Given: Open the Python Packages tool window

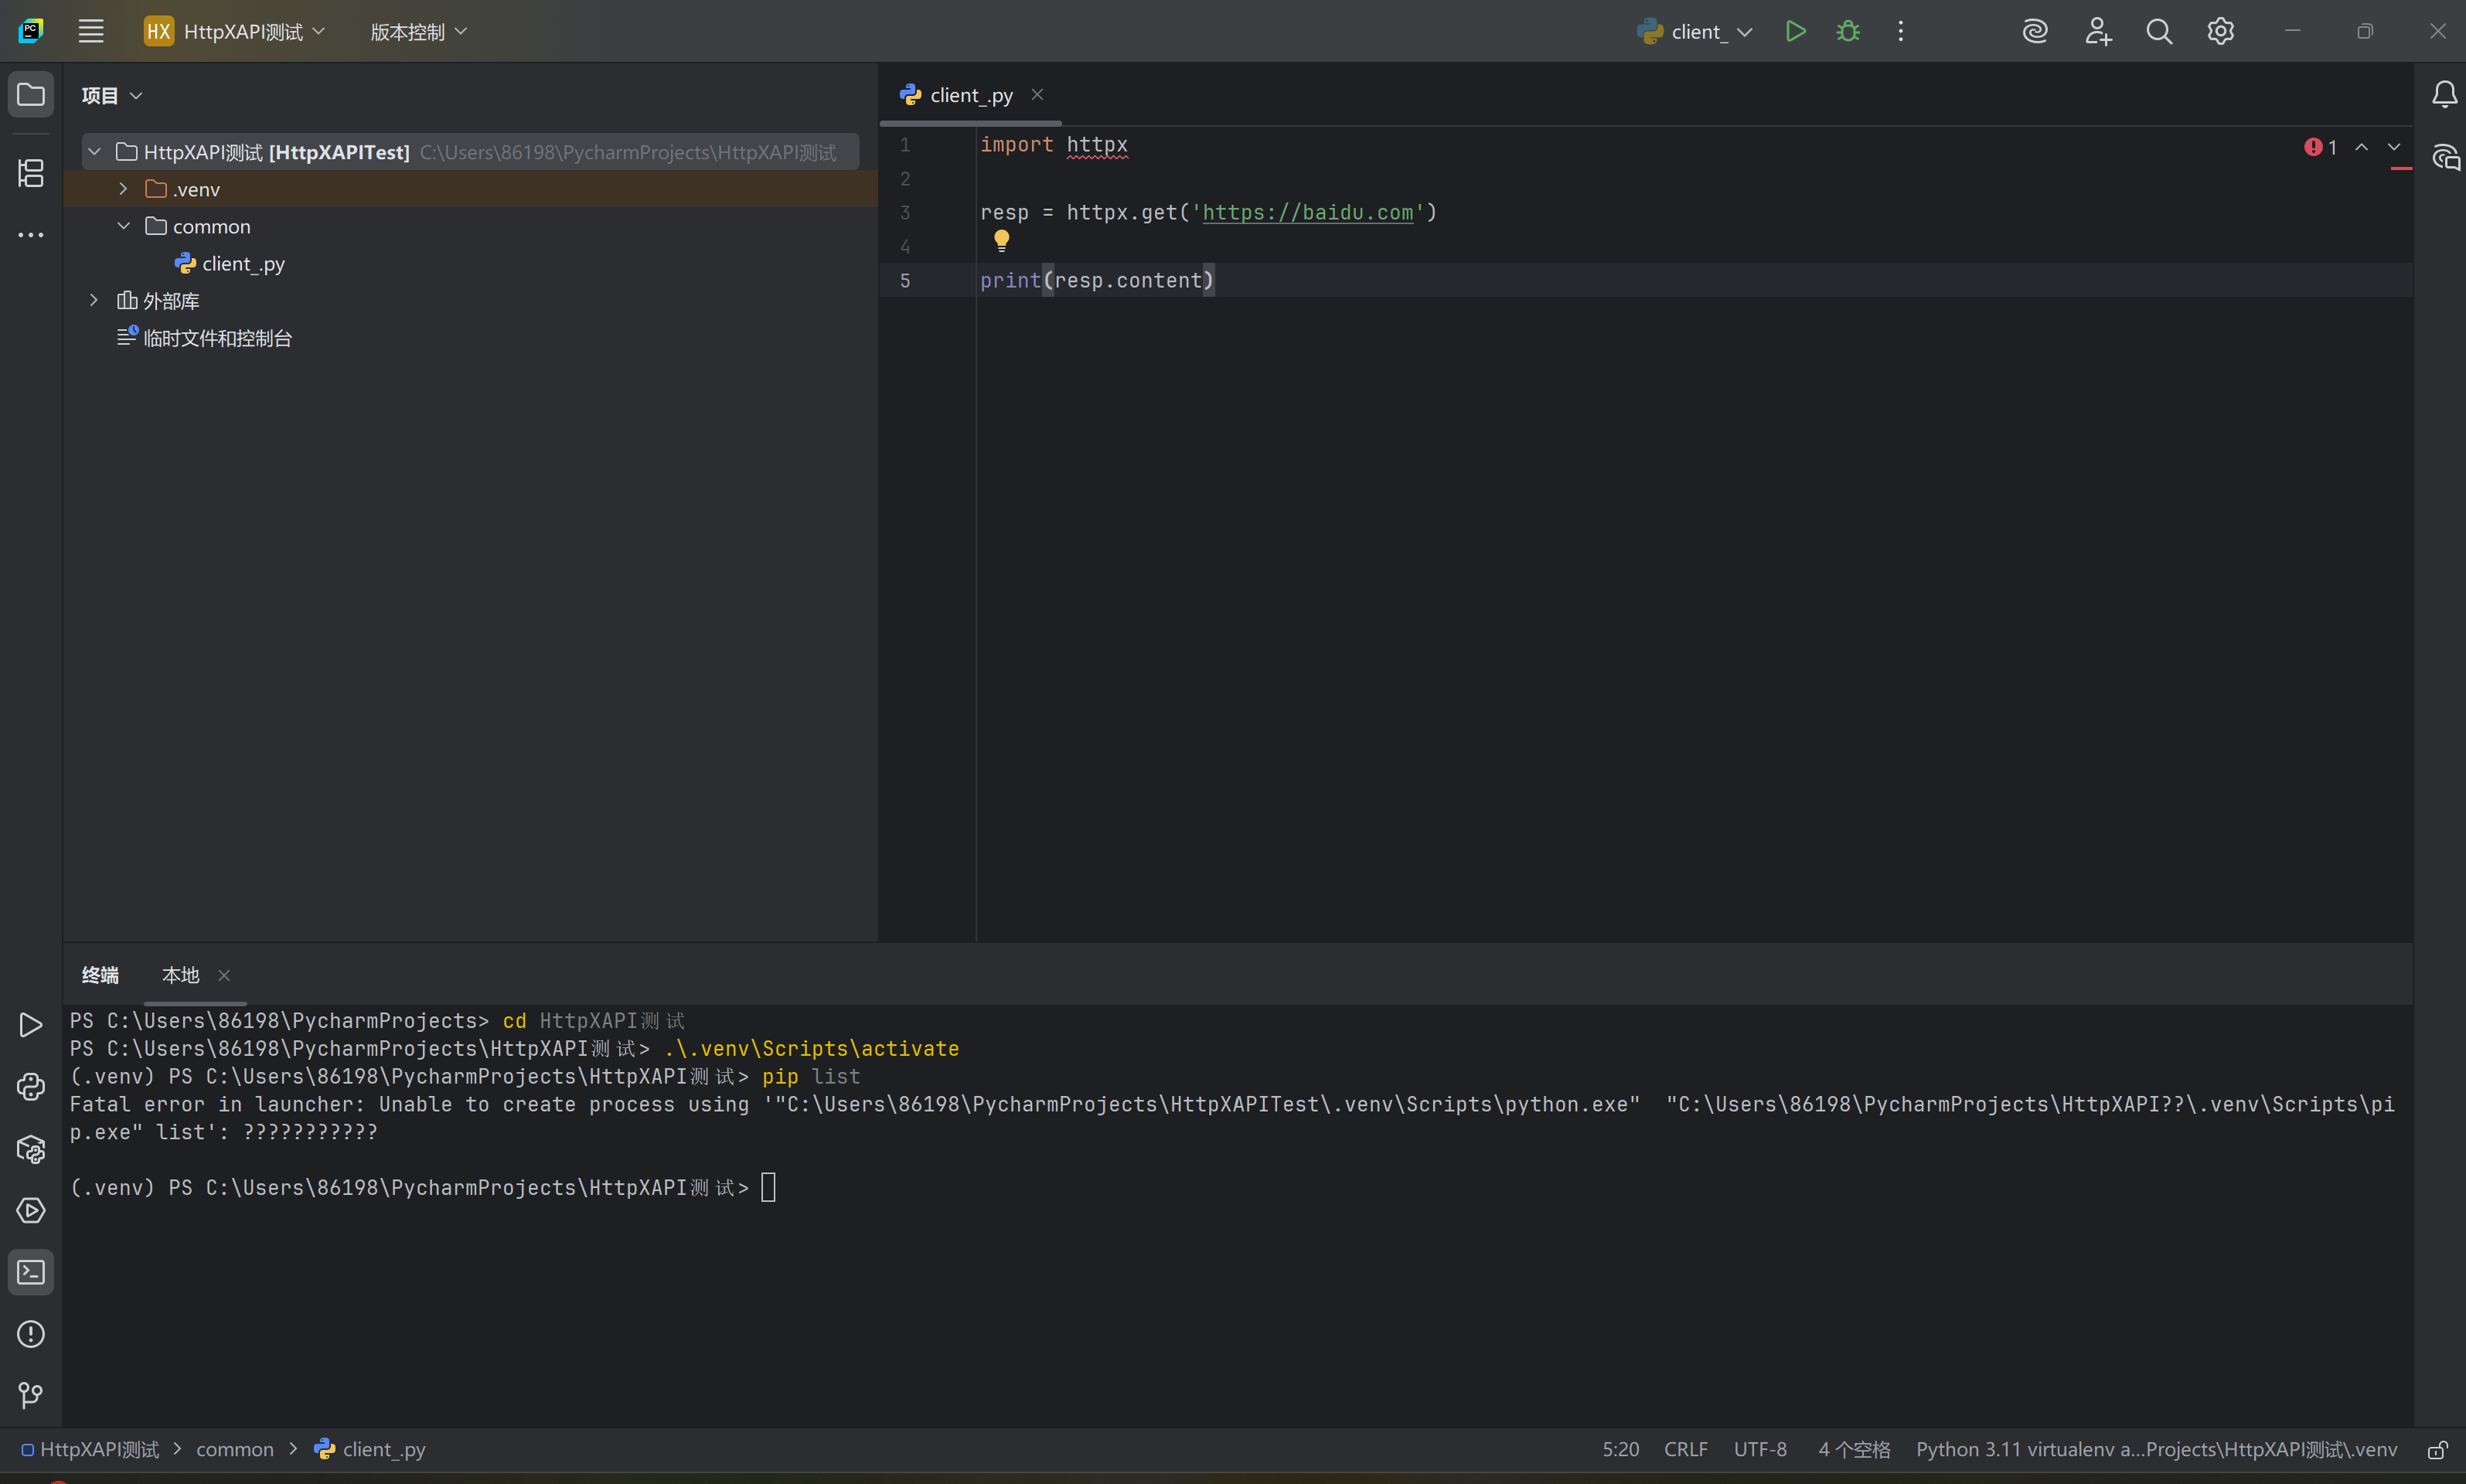Looking at the screenshot, I should [31, 1149].
